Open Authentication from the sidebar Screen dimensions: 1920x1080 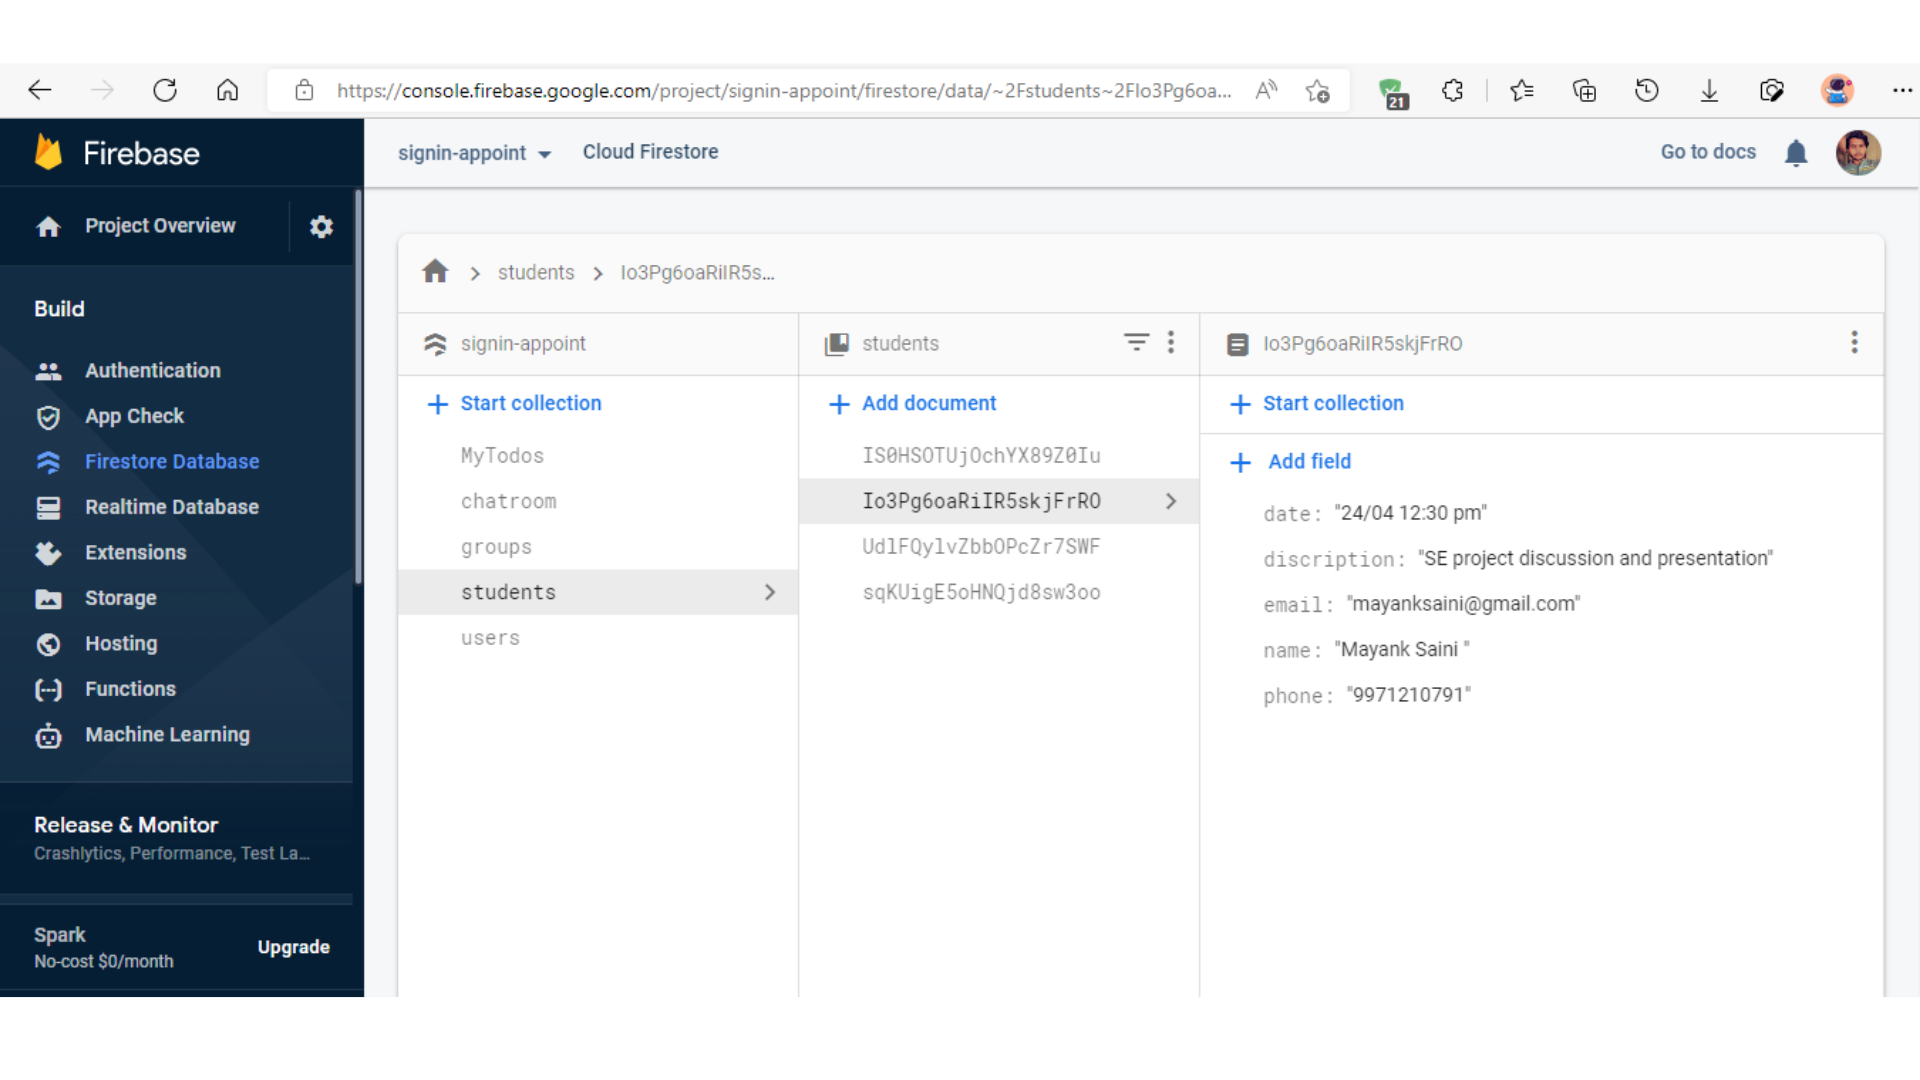152,370
